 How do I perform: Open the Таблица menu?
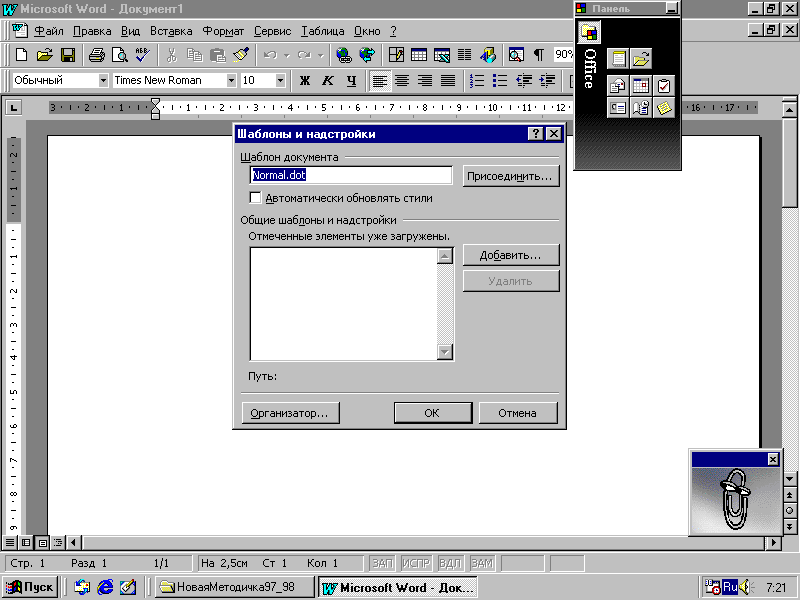[322, 31]
